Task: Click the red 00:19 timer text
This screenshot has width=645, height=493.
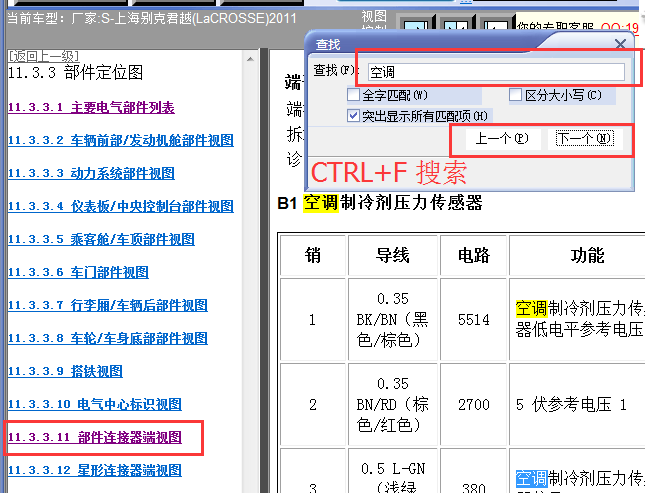Action: tap(619, 27)
